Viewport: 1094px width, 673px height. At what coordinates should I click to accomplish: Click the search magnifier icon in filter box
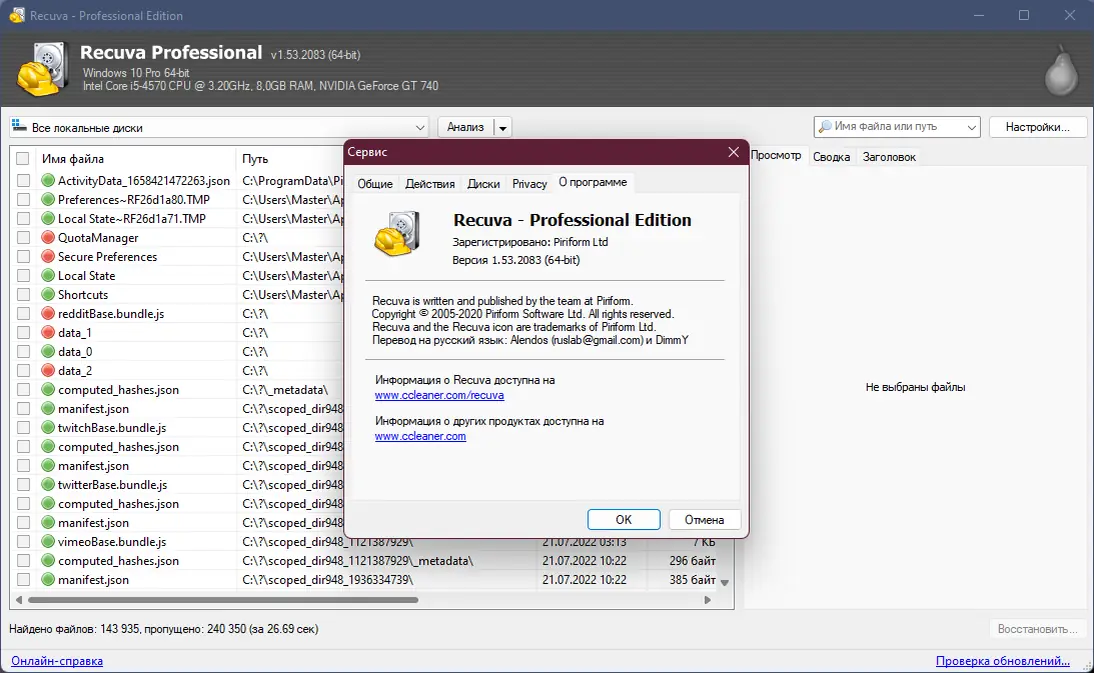tap(825, 127)
